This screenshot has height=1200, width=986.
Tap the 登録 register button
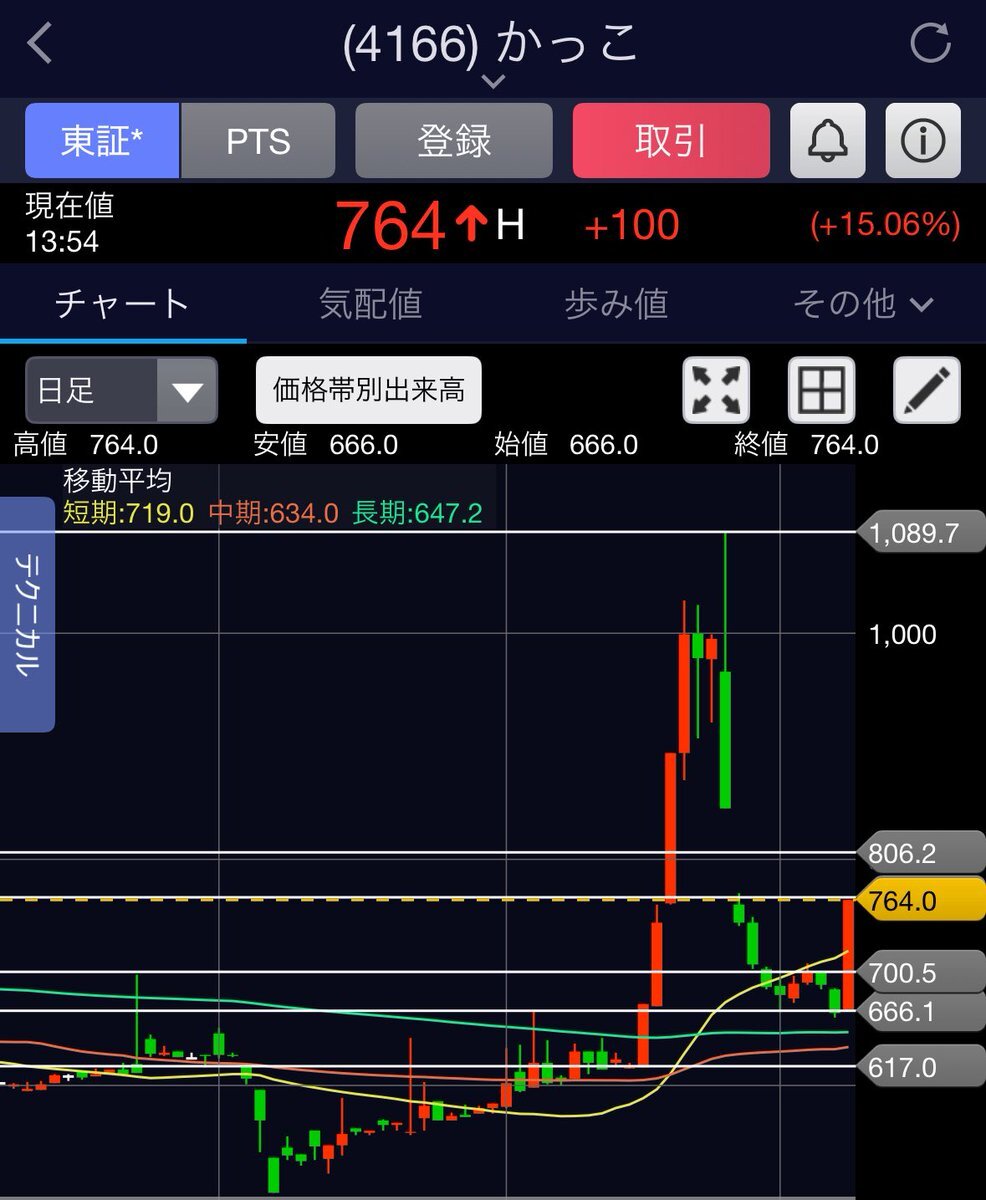point(454,141)
